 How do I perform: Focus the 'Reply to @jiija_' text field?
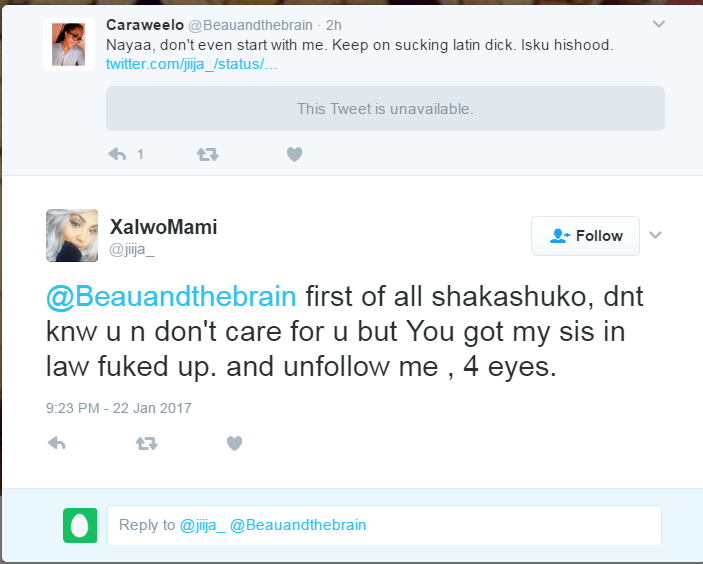384,525
